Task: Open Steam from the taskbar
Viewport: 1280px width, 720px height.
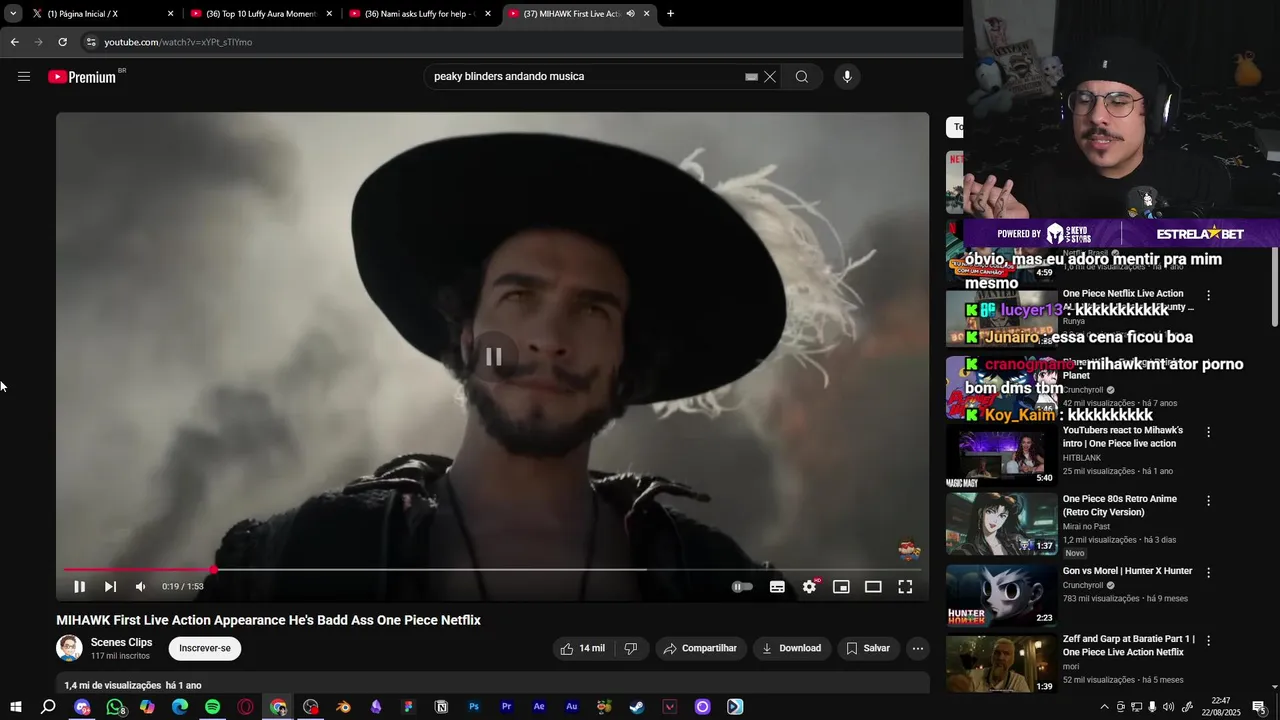Action: pos(637,707)
